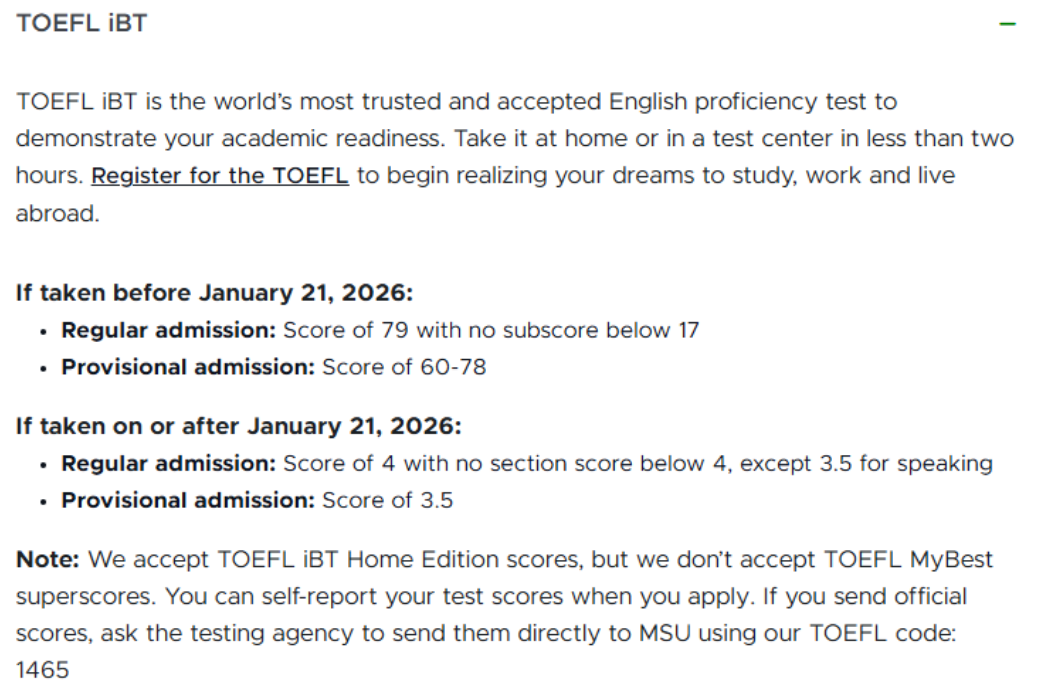1040x683 pixels.
Task: Click the first bold 'Provisional admission:' label
Action: 189,367
